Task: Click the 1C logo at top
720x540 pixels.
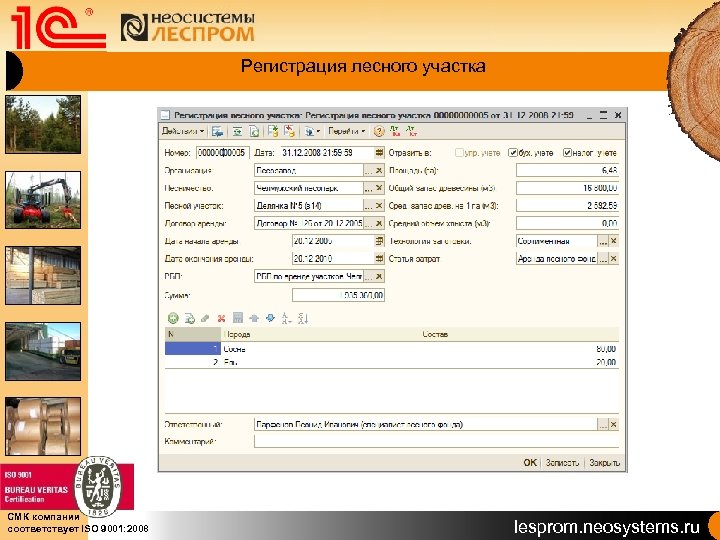Action: click(x=59, y=28)
